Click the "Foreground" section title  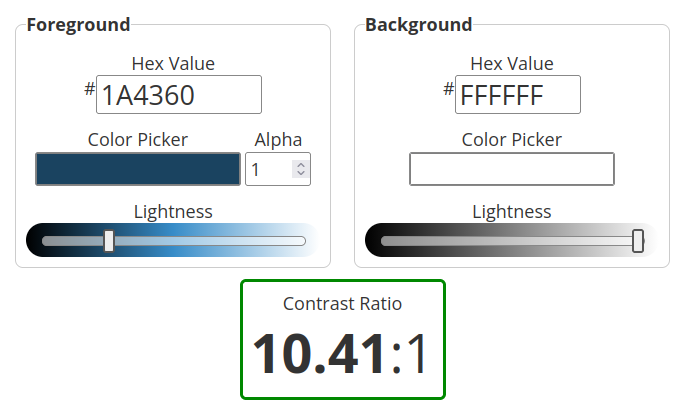tap(78, 24)
